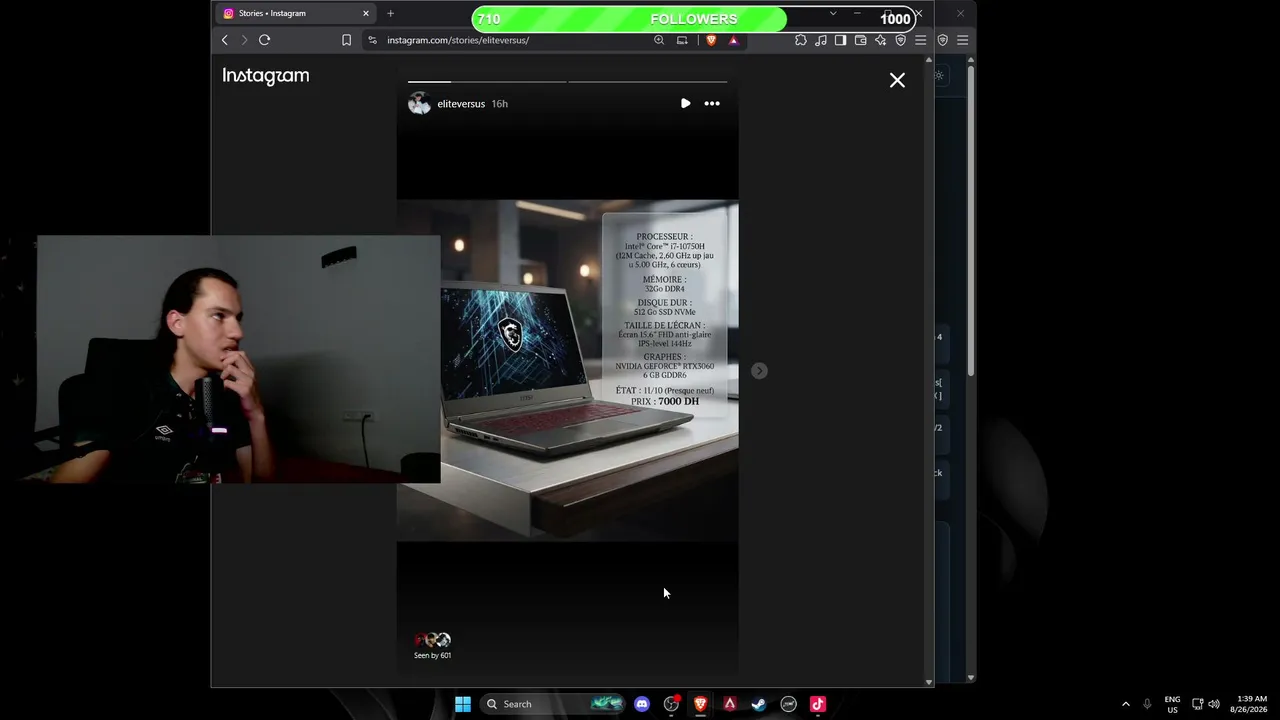The height and width of the screenshot is (720, 1280).
Task: Click the Instagram logo to go home
Action: [x=266, y=76]
